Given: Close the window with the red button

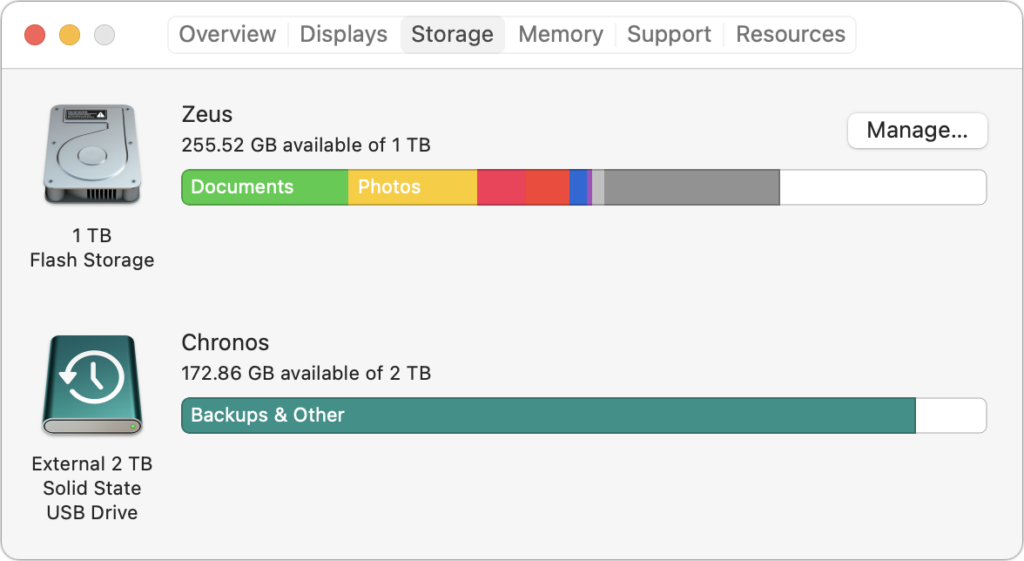Looking at the screenshot, I should (35, 35).
